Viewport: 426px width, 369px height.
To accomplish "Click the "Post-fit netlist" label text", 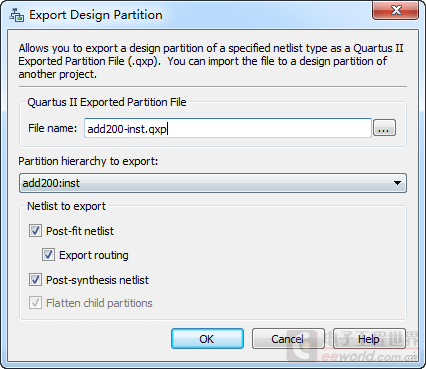I will tap(80, 231).
